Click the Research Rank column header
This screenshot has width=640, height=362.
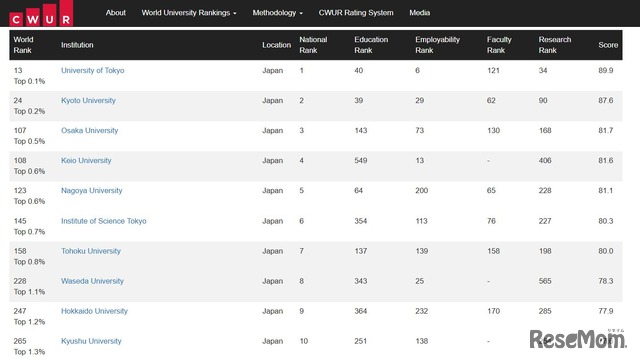point(555,45)
